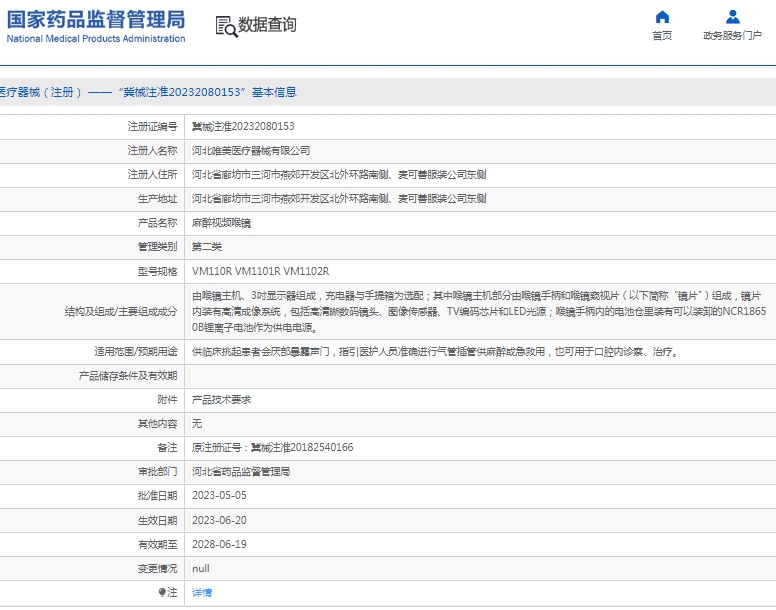Click the info bullet icon beside 注
The height and width of the screenshot is (610, 776).
(x=161, y=592)
